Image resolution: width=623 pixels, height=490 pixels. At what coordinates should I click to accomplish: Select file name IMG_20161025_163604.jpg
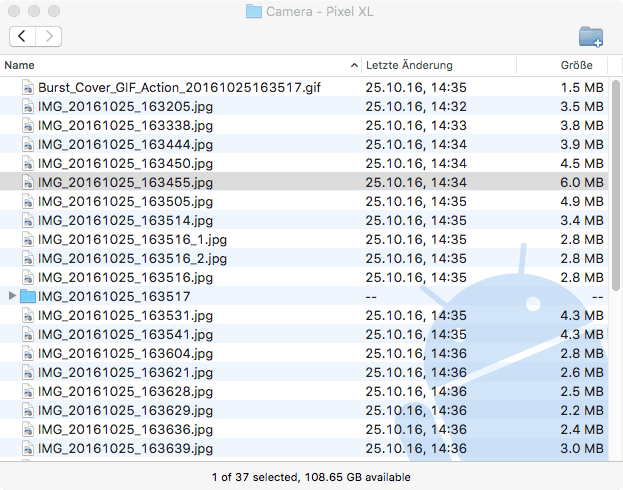[x=126, y=354]
